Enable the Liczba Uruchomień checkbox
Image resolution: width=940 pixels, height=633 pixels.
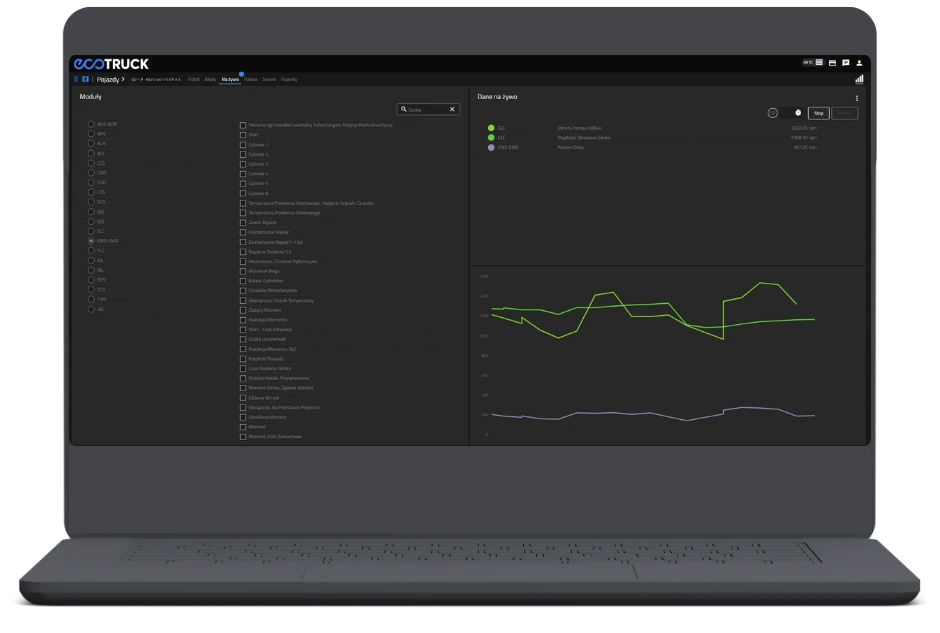(243, 339)
